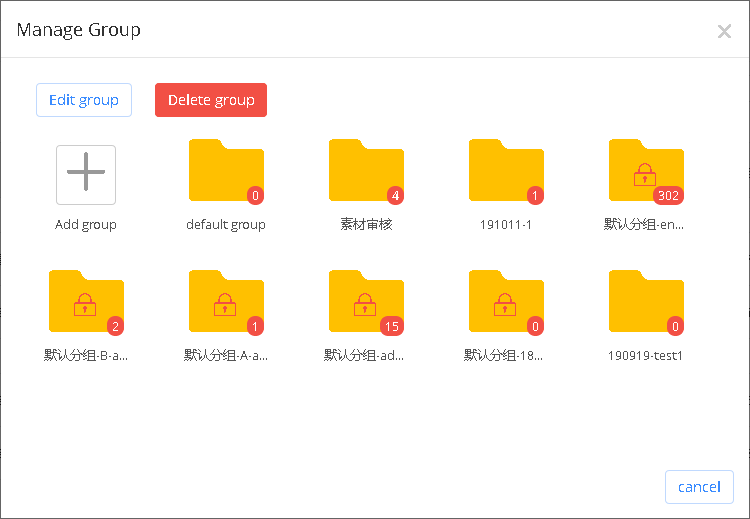Click the Add group plus icon
750x519 pixels.
pos(86,175)
